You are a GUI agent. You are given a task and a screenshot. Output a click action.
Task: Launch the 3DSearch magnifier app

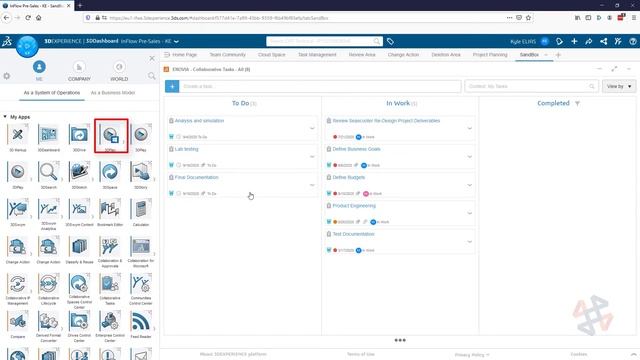point(49,172)
